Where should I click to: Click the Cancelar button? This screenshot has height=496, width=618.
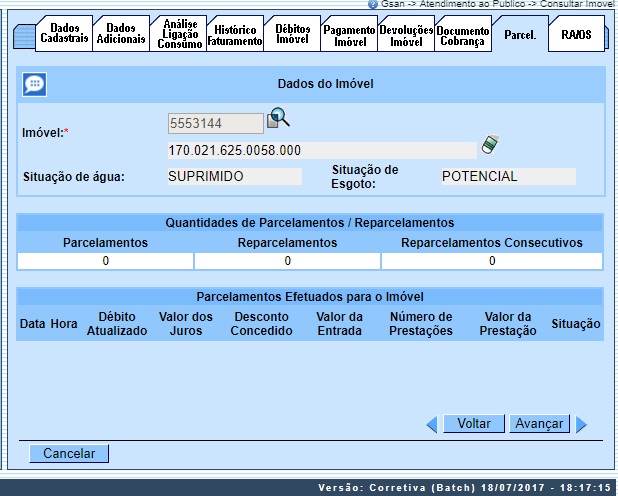69,453
